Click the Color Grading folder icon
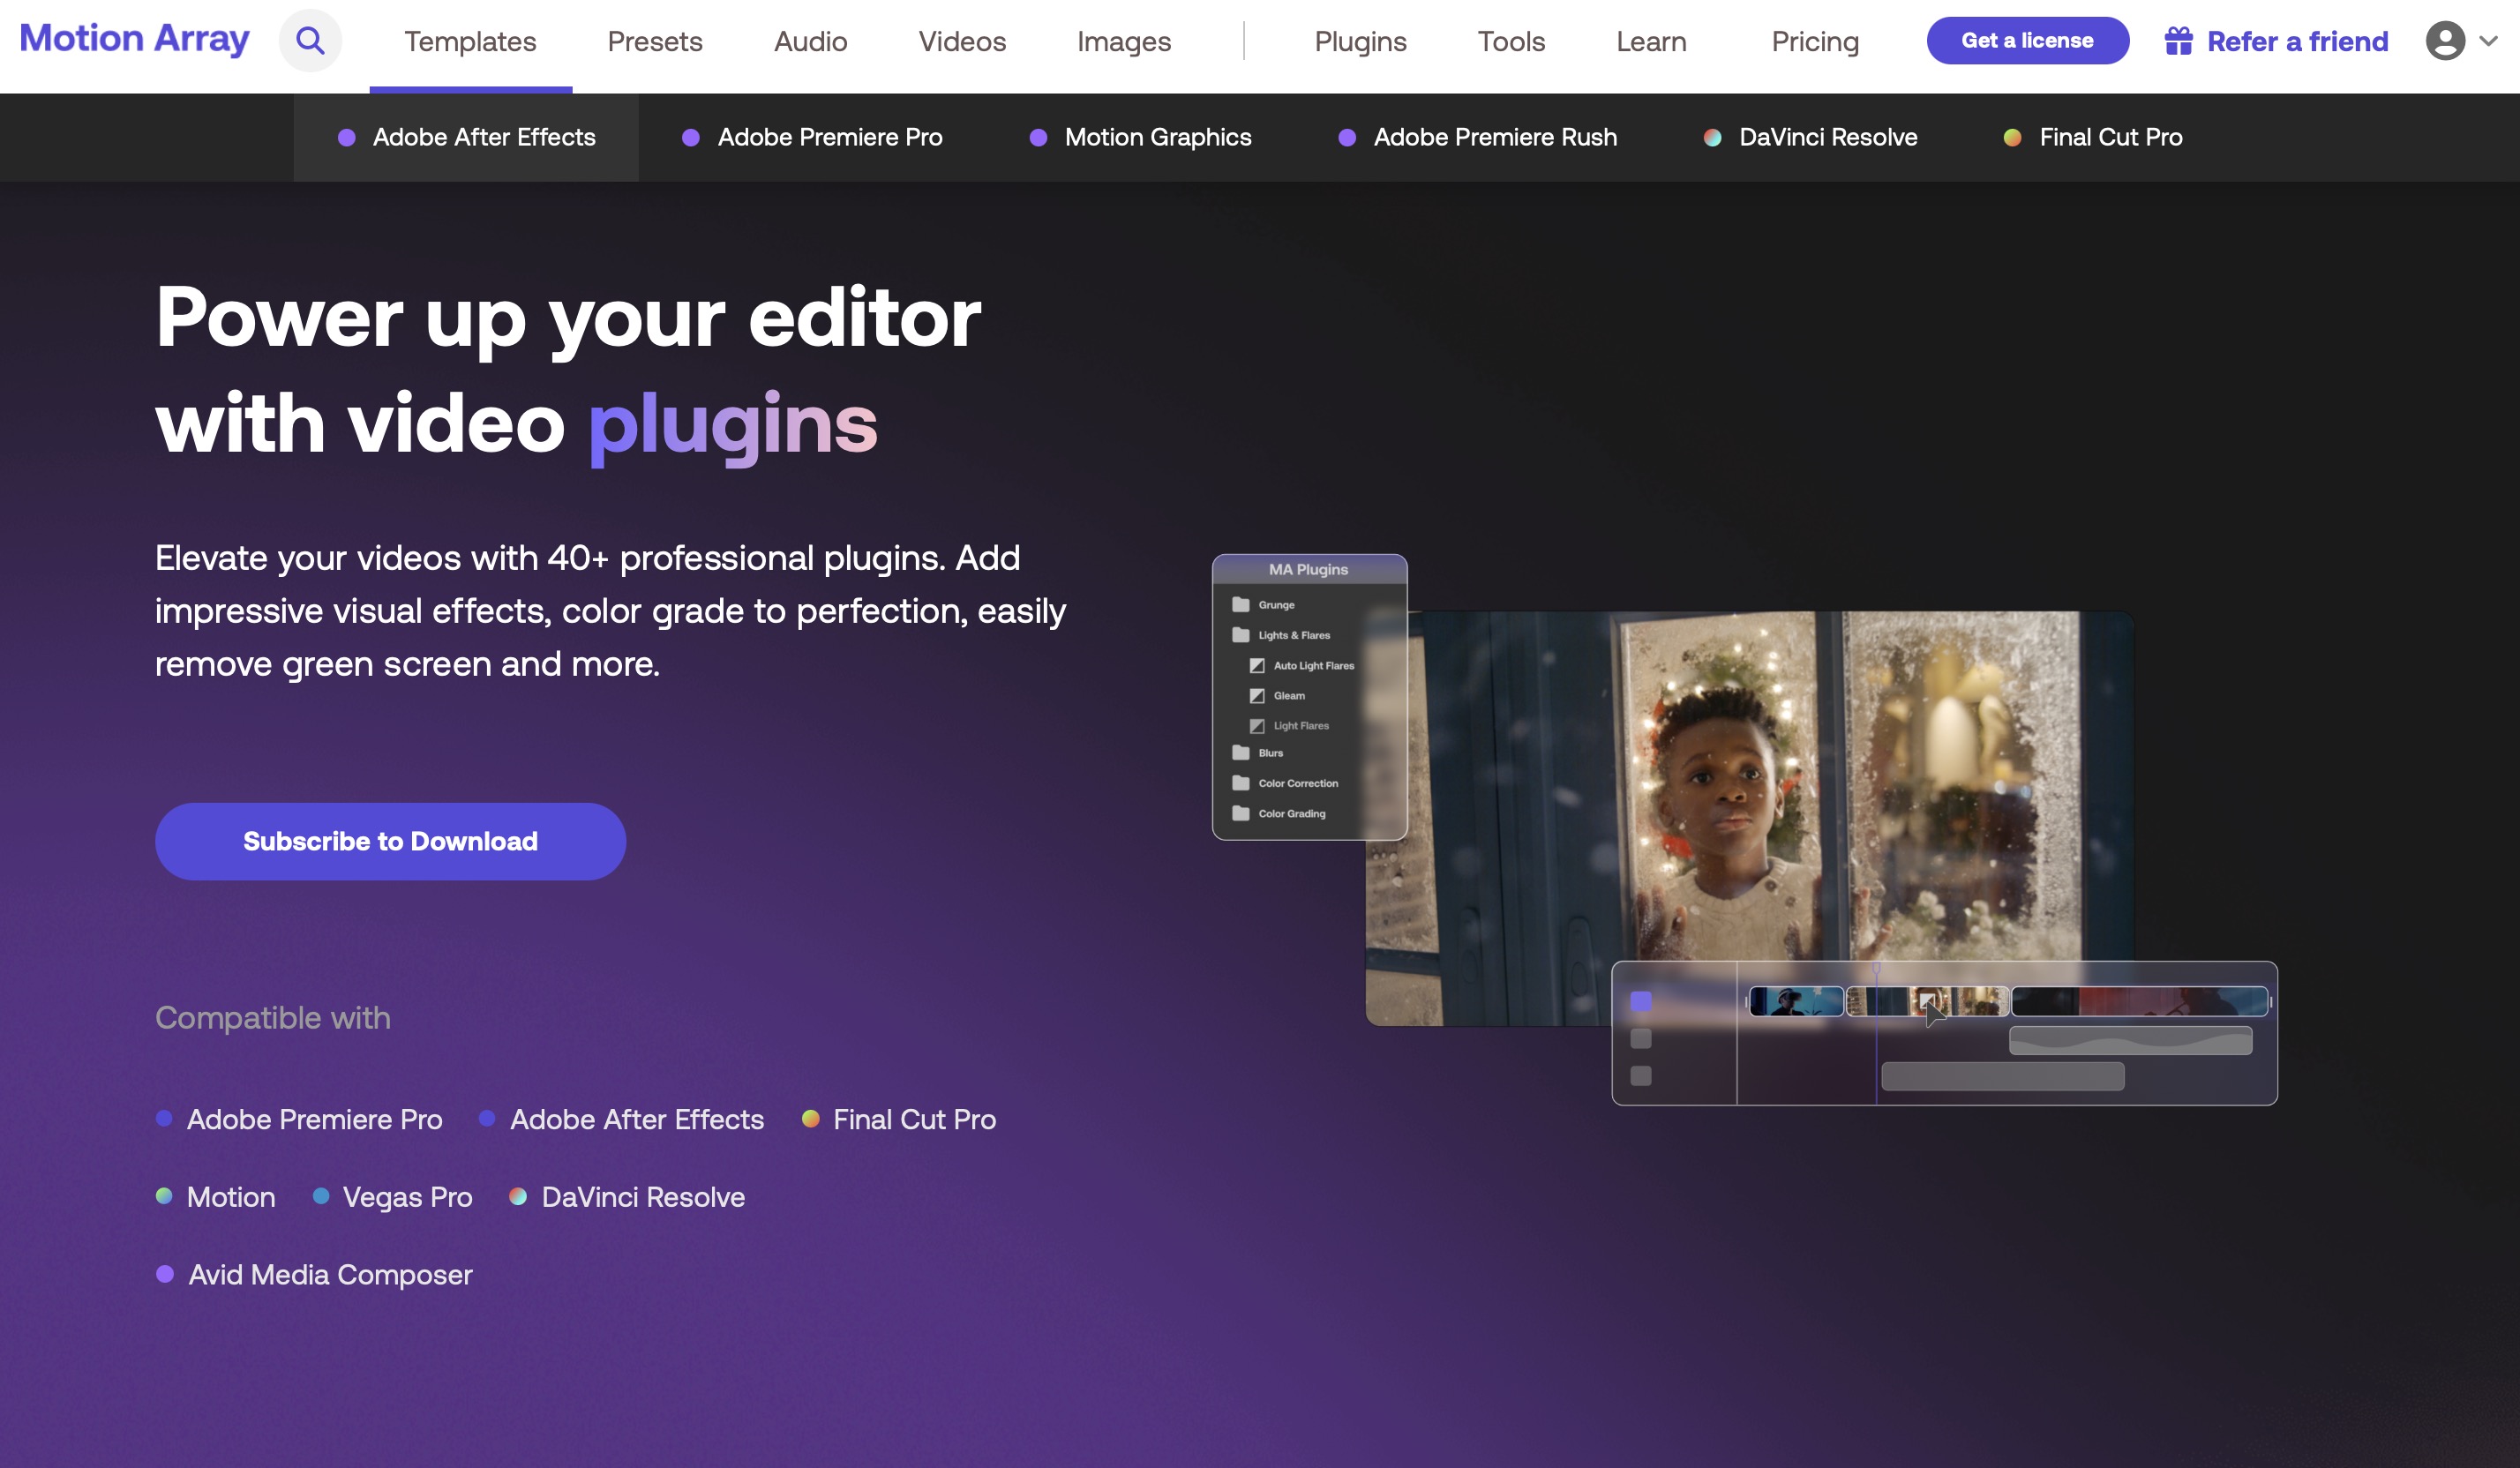The image size is (2520, 1468). click(1241, 813)
